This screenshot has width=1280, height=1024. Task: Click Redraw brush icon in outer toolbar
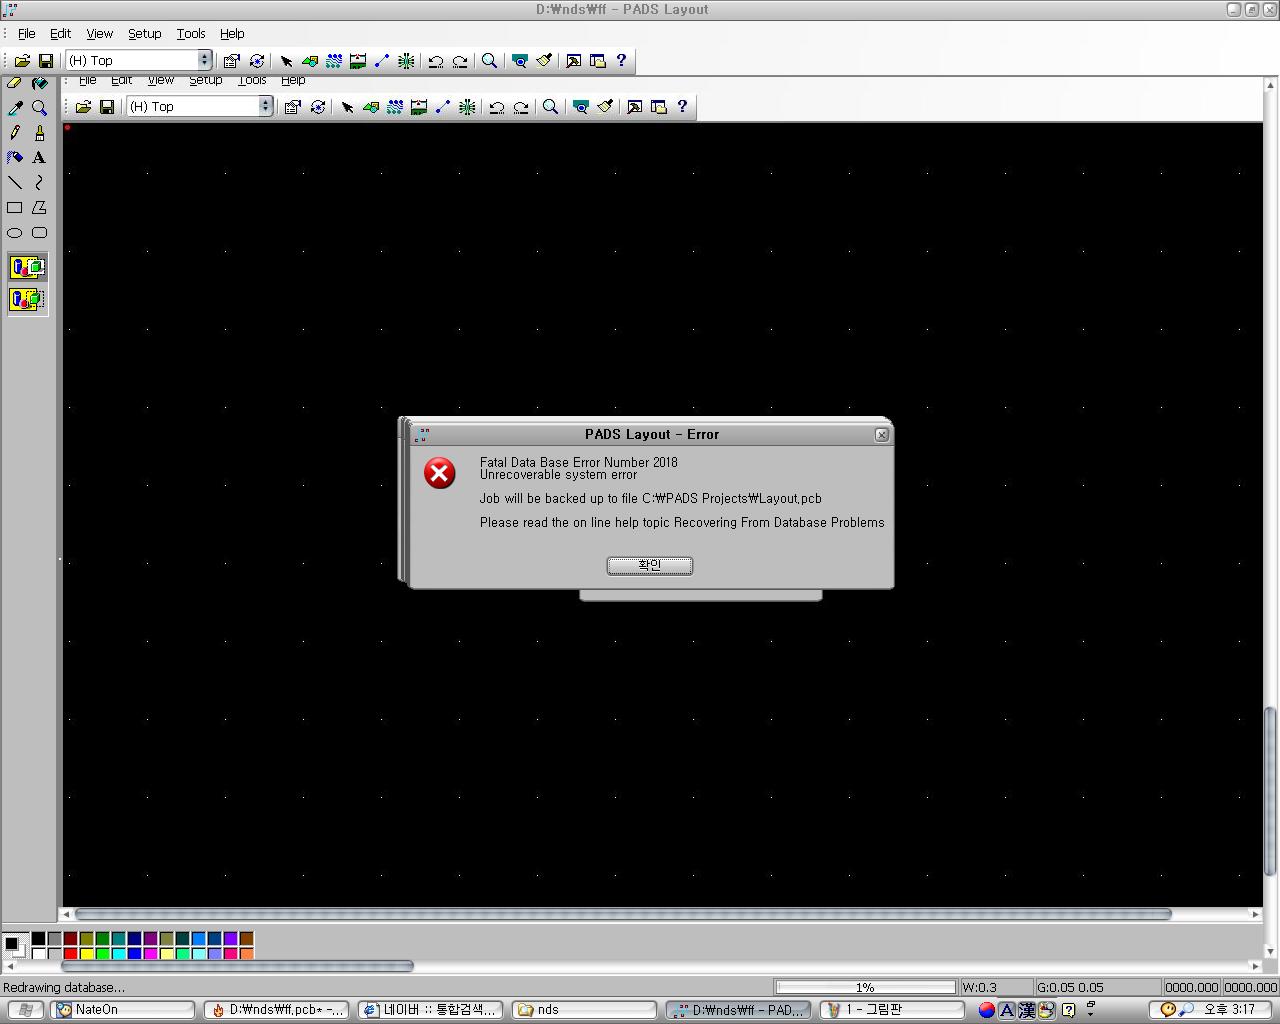coord(544,60)
